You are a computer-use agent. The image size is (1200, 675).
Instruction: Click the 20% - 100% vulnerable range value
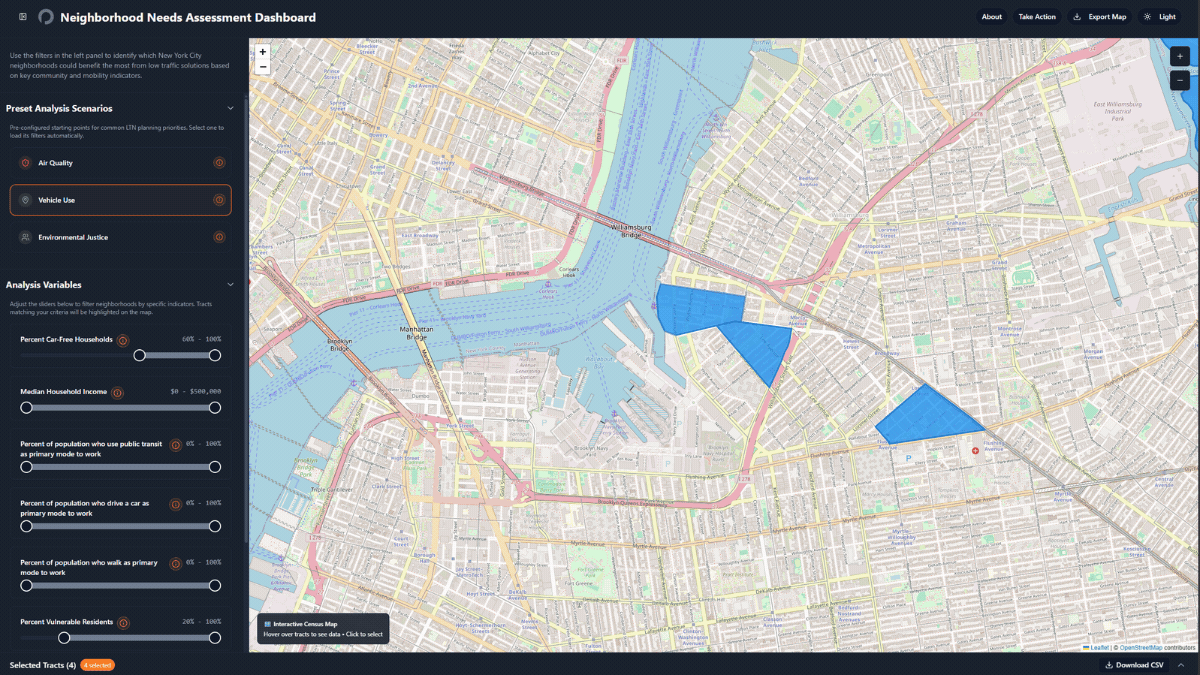[201, 622]
